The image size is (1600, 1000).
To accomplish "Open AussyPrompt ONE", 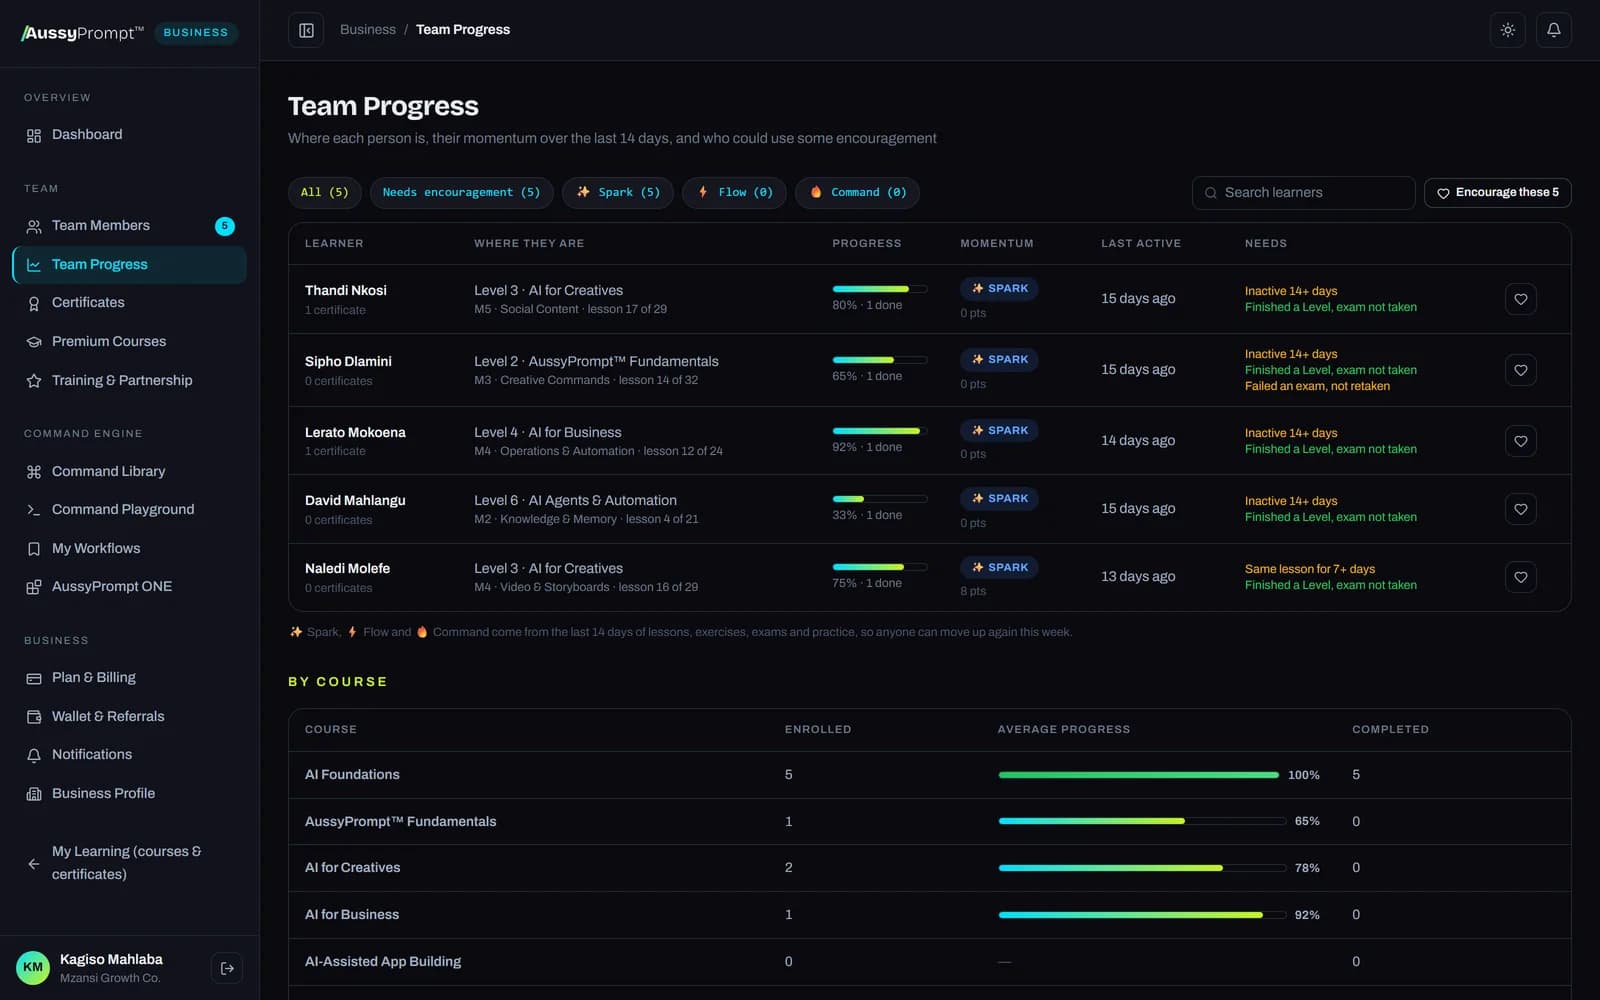I will click(129, 587).
